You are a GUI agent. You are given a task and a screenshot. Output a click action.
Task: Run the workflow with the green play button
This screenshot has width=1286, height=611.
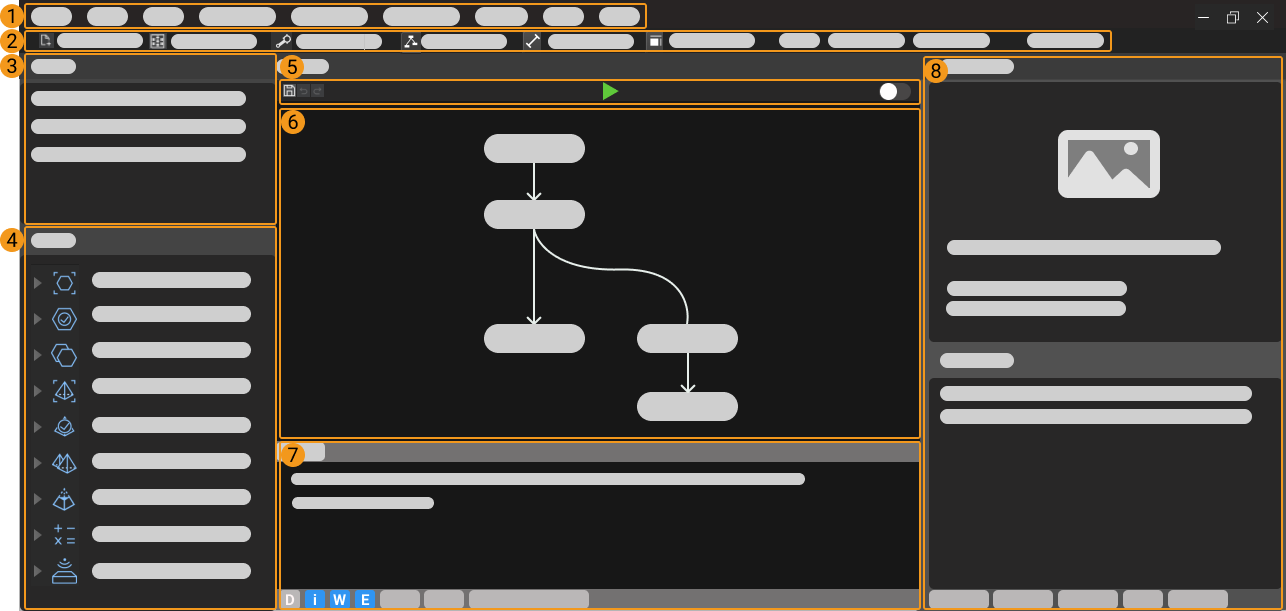click(x=610, y=91)
